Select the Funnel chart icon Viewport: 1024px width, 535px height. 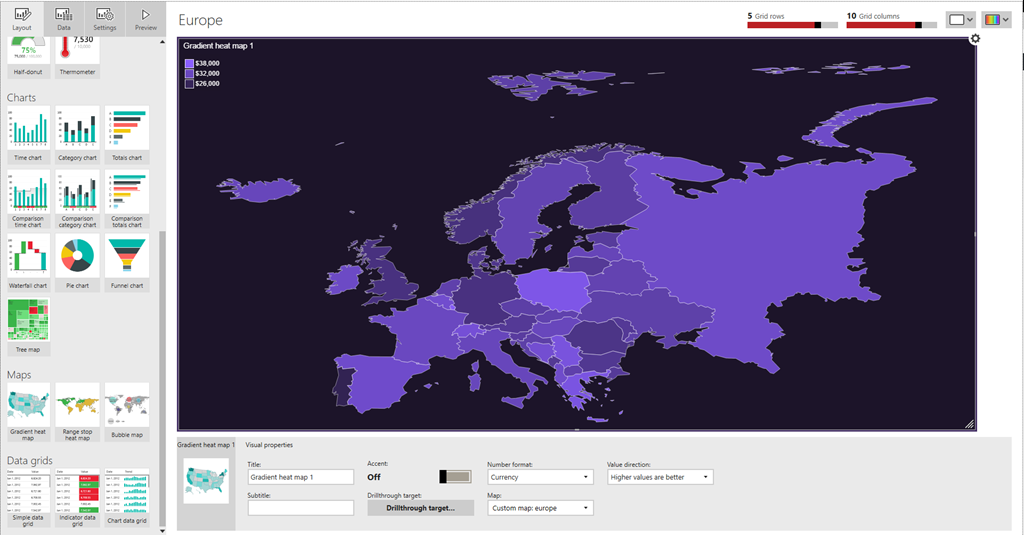click(x=127, y=258)
